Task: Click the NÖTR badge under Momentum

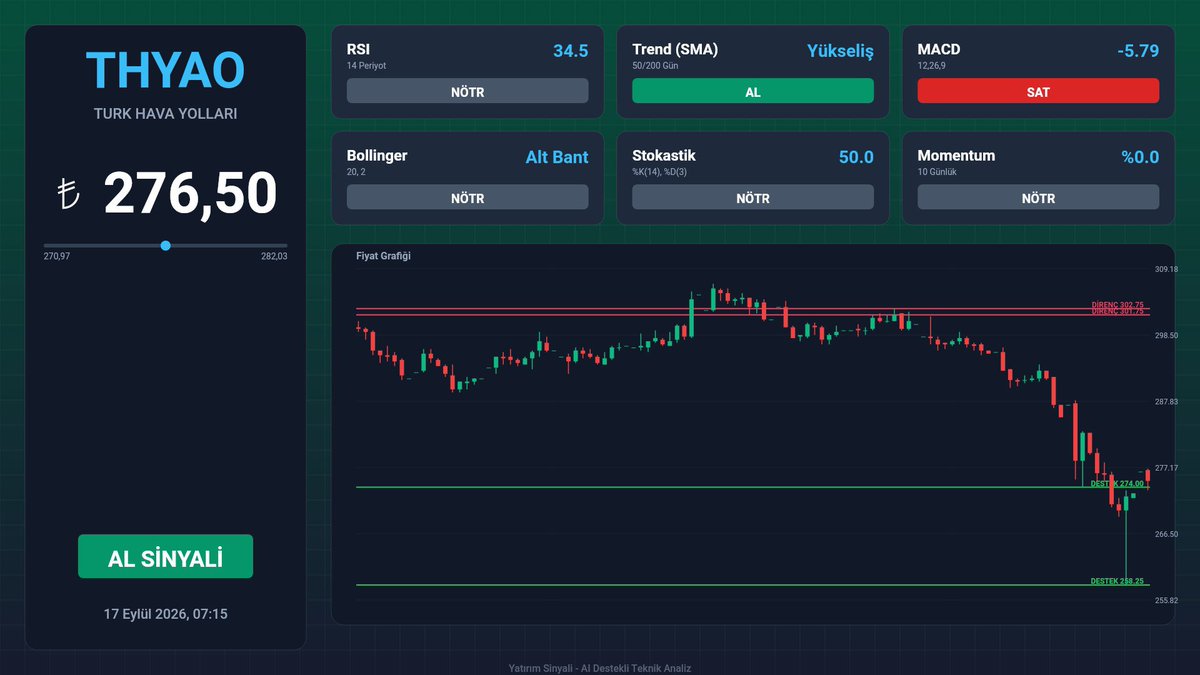Action: 1038,198
